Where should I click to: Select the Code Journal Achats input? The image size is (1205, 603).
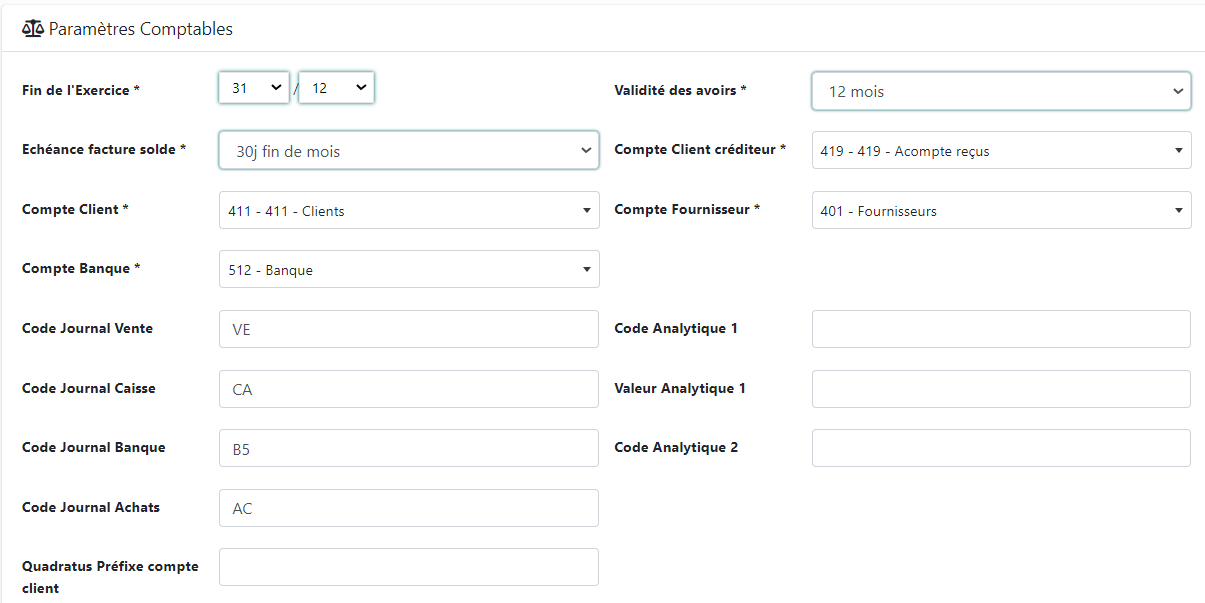point(408,508)
